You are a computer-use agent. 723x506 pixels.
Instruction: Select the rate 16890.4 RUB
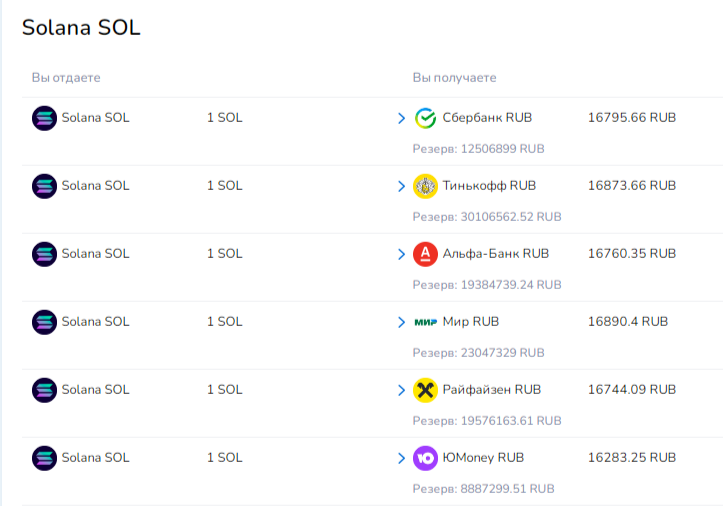click(628, 321)
